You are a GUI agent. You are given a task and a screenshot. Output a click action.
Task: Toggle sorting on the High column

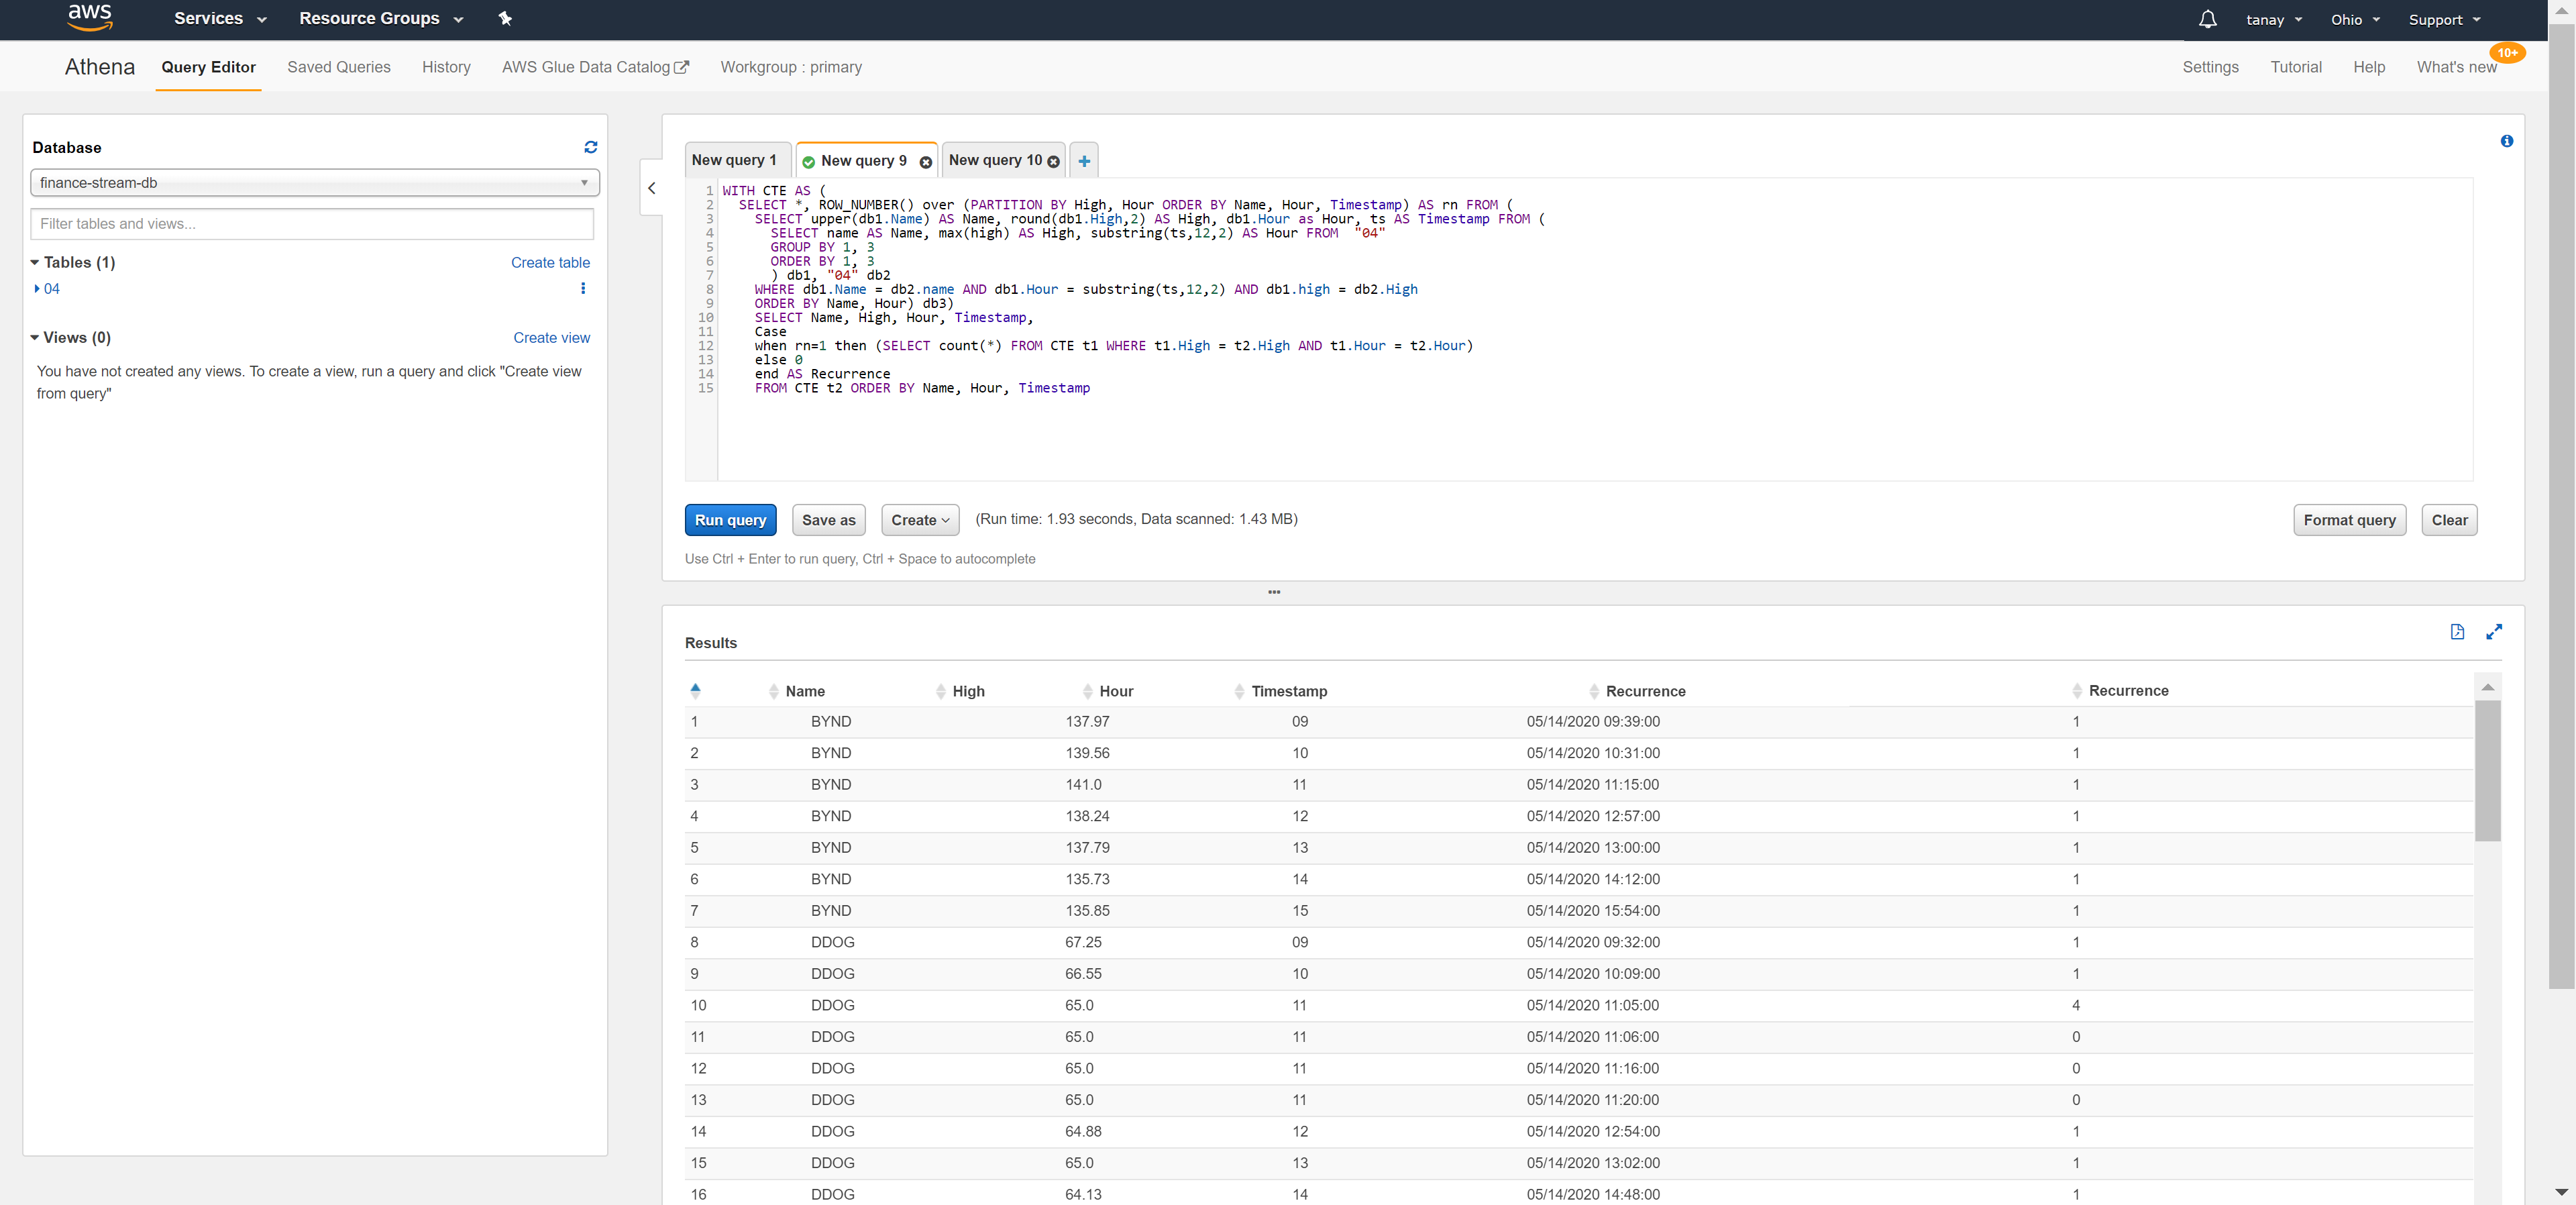click(x=940, y=691)
